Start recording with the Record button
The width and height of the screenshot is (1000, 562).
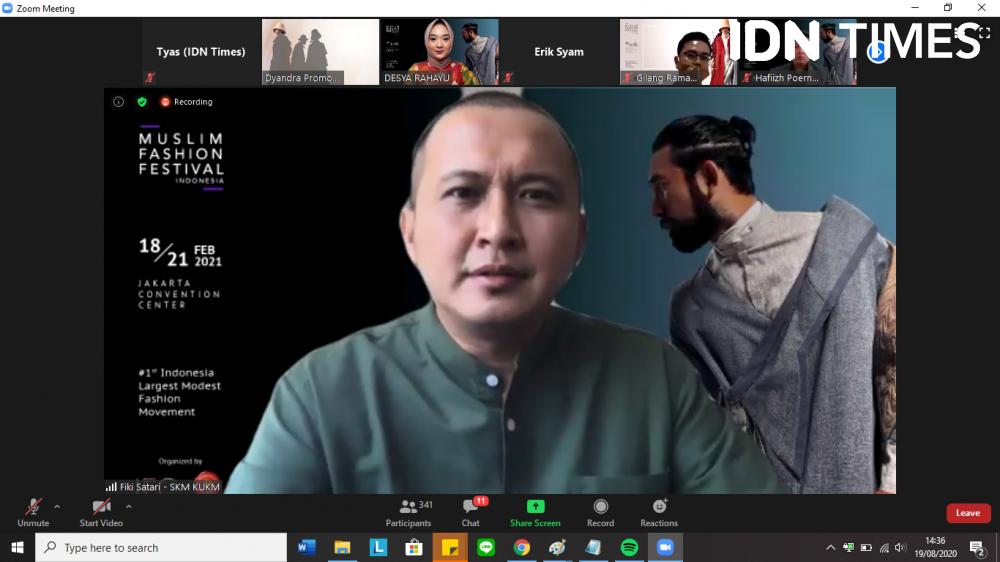click(600, 512)
